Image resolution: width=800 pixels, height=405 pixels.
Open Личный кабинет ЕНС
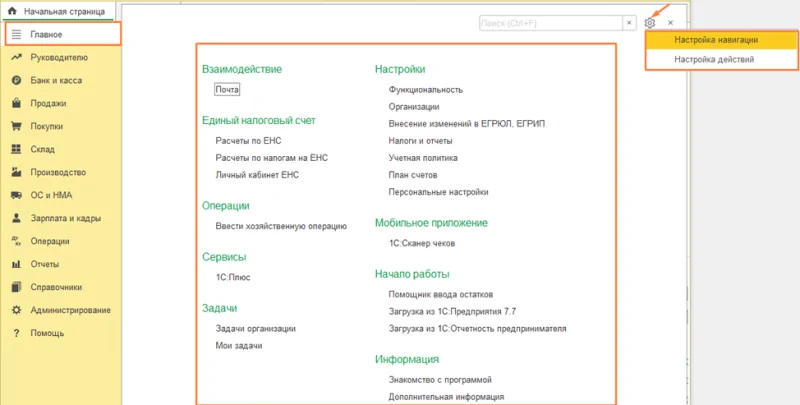[x=257, y=175]
